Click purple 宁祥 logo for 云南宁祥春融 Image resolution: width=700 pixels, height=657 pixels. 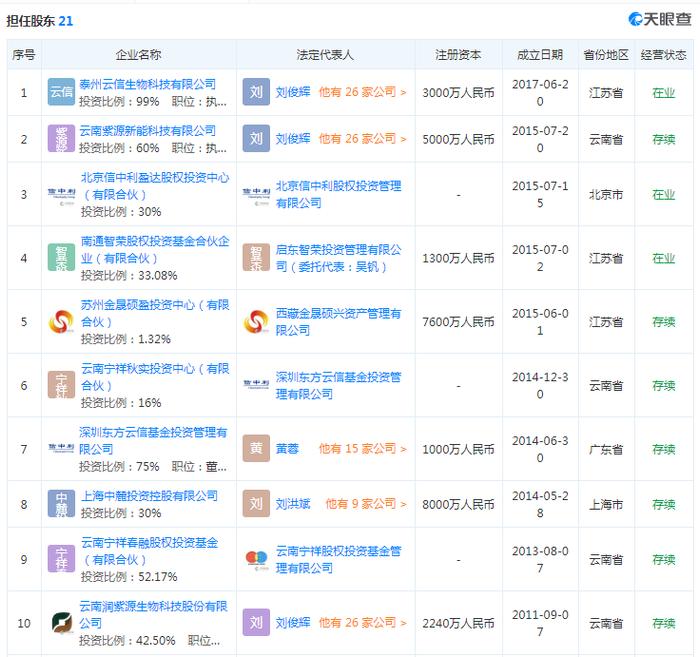tap(61, 559)
